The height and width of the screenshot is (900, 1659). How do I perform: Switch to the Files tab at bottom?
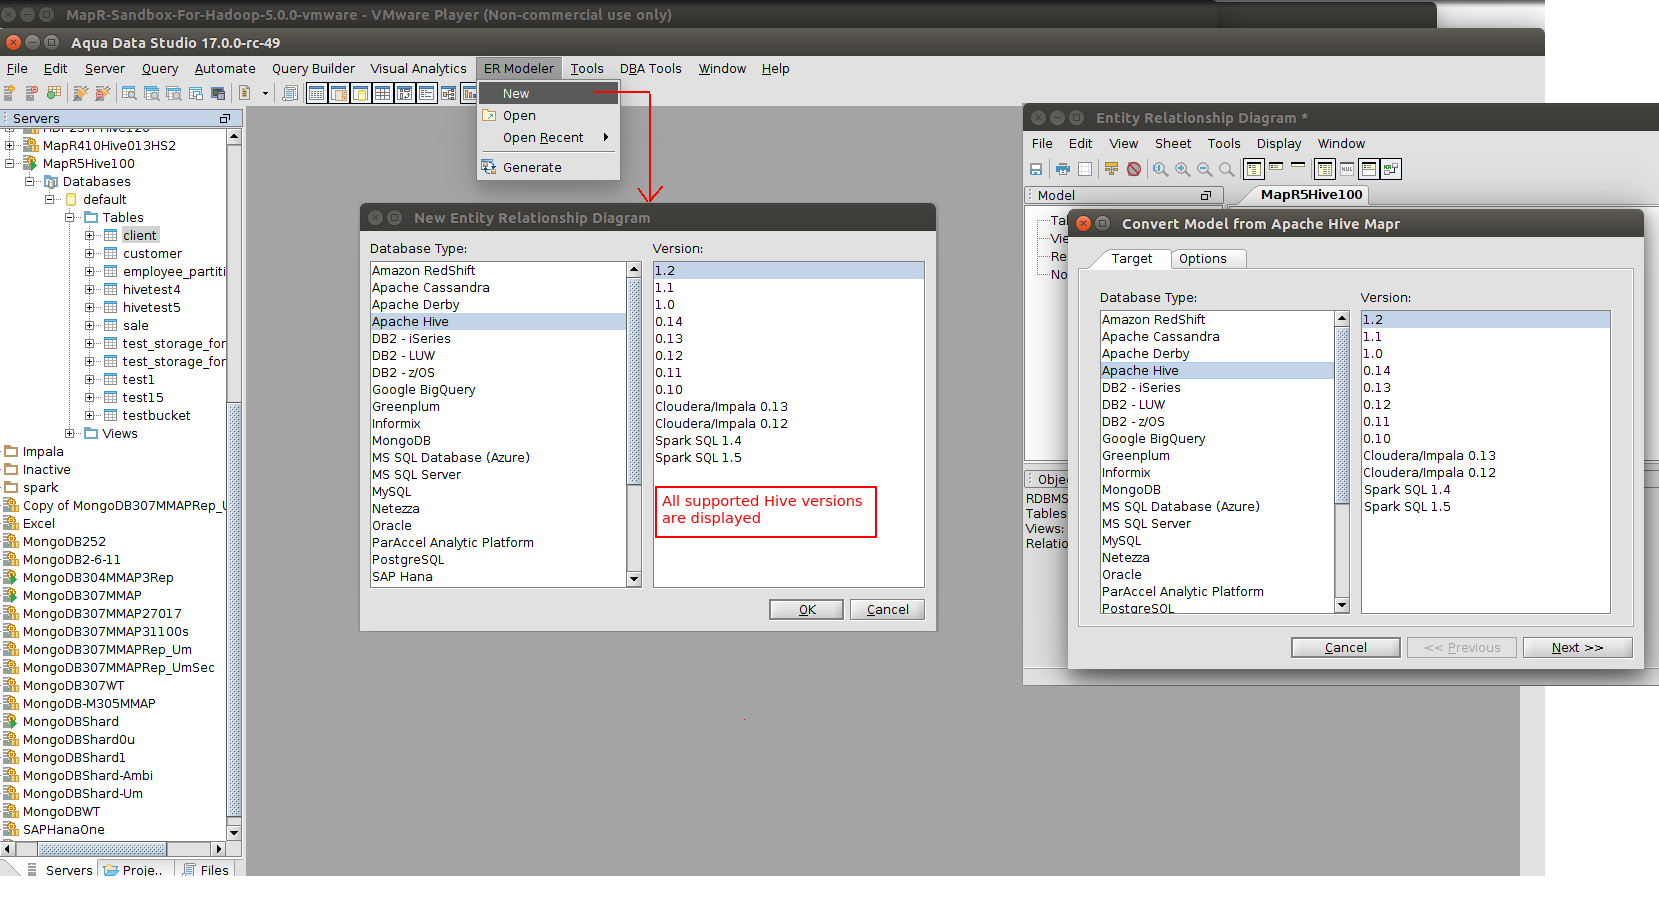click(x=206, y=870)
